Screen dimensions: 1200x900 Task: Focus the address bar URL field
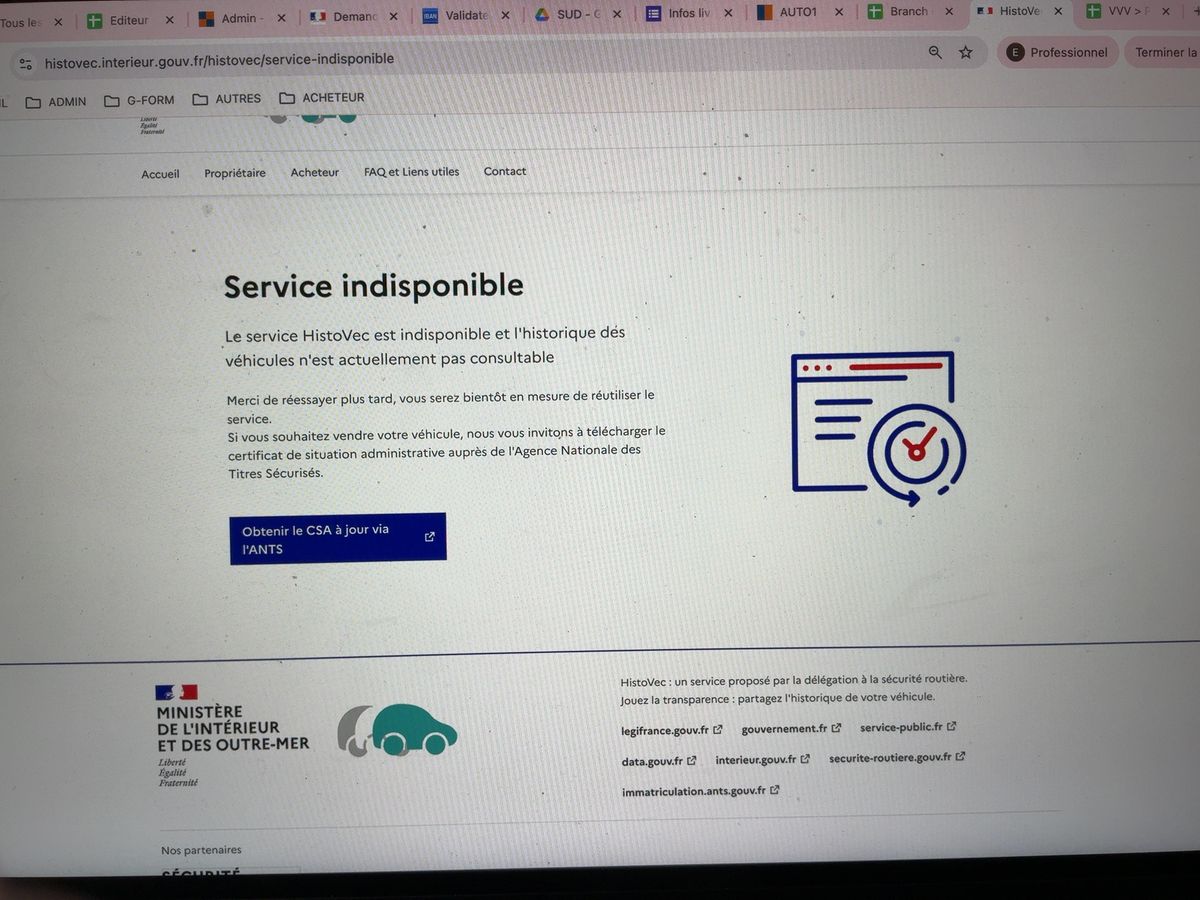click(219, 59)
